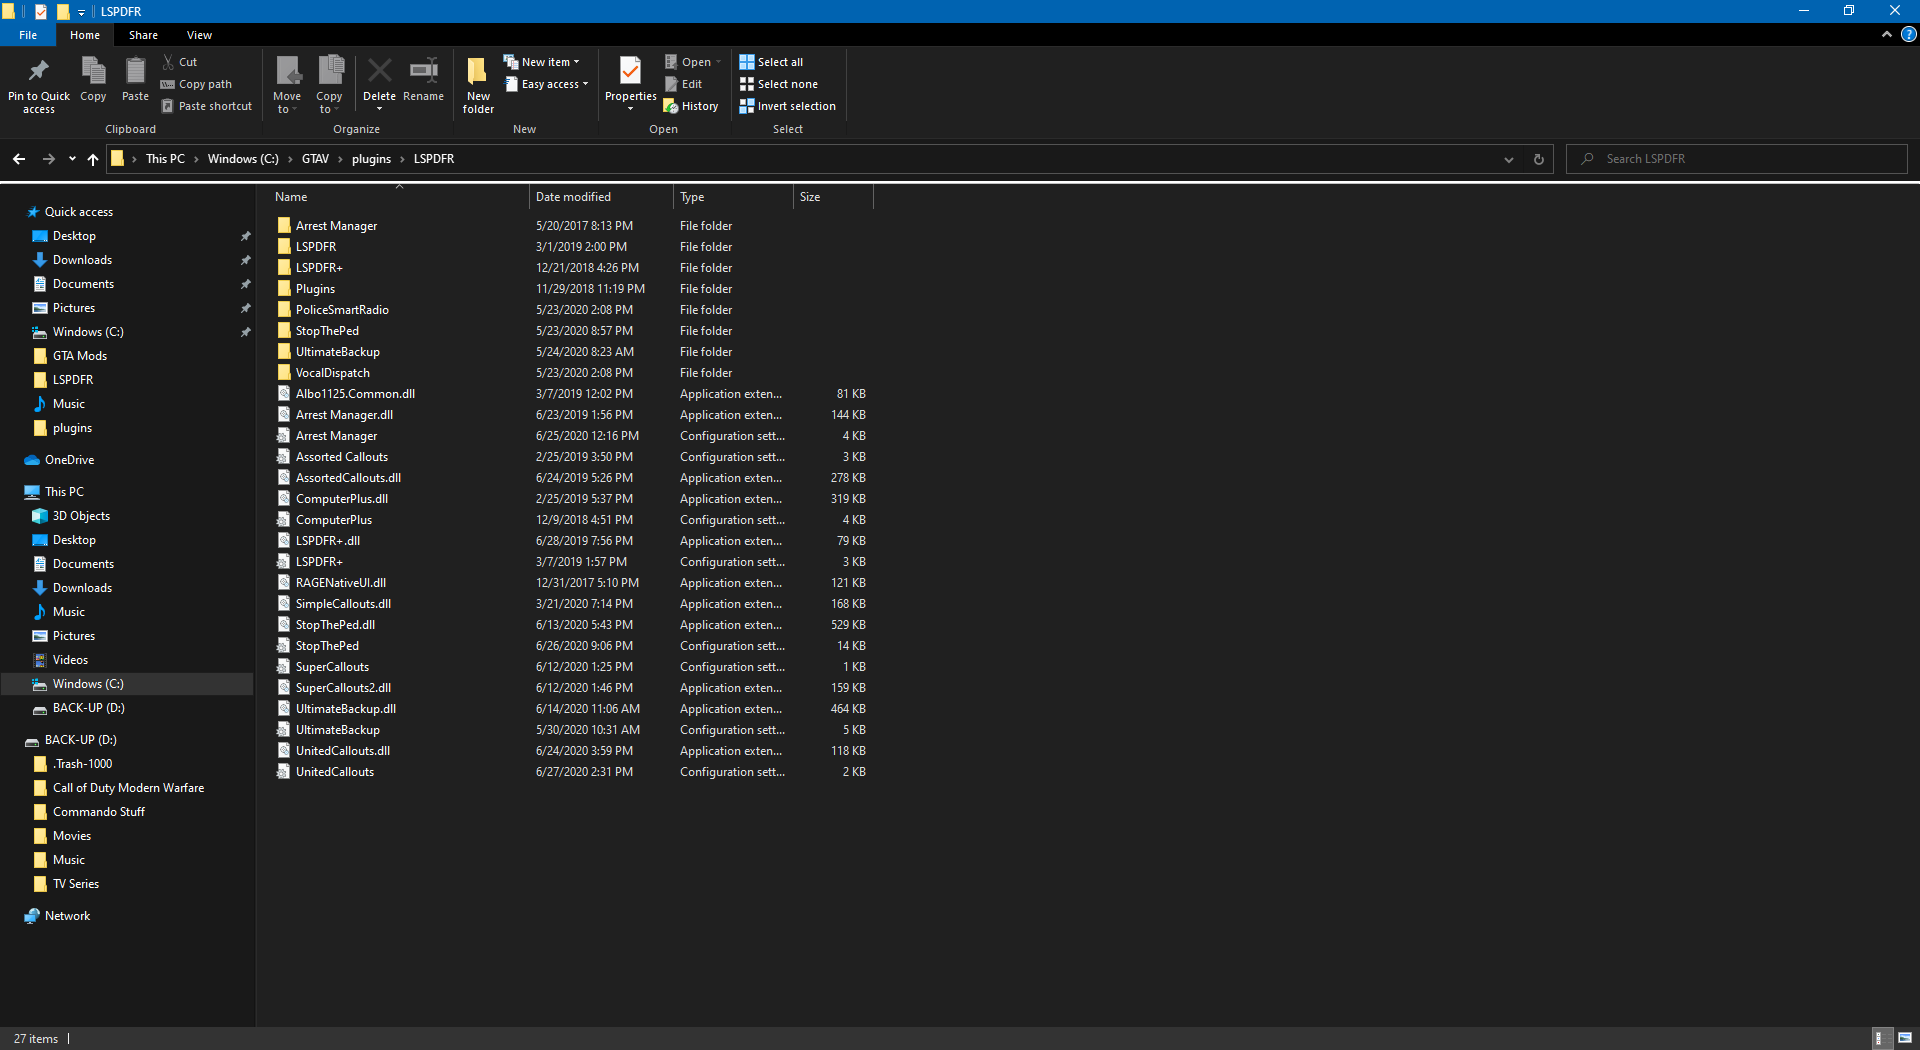Open the File menu tab
Viewport: 1920px width, 1050px height.
(28, 35)
